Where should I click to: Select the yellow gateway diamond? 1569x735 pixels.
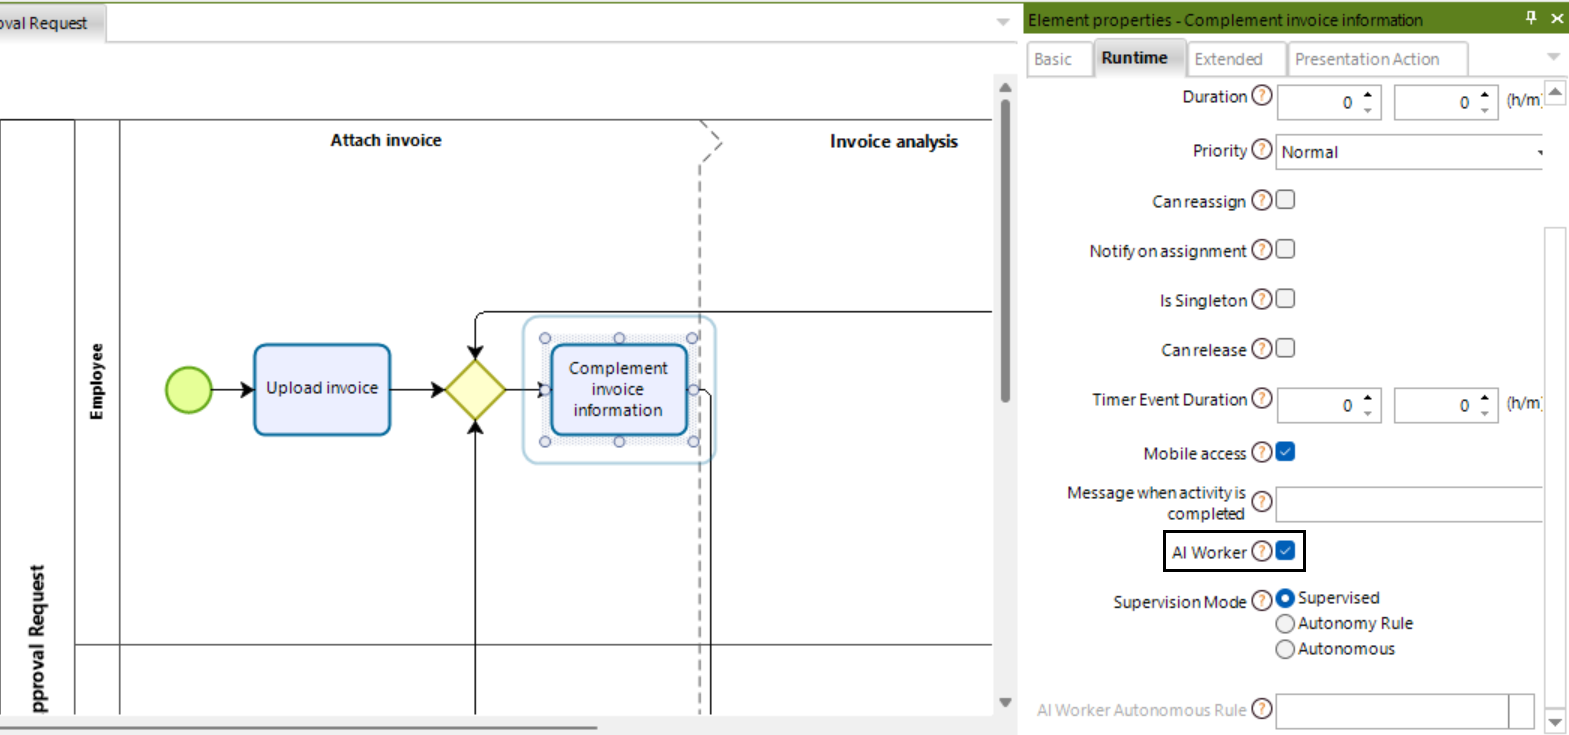(475, 390)
